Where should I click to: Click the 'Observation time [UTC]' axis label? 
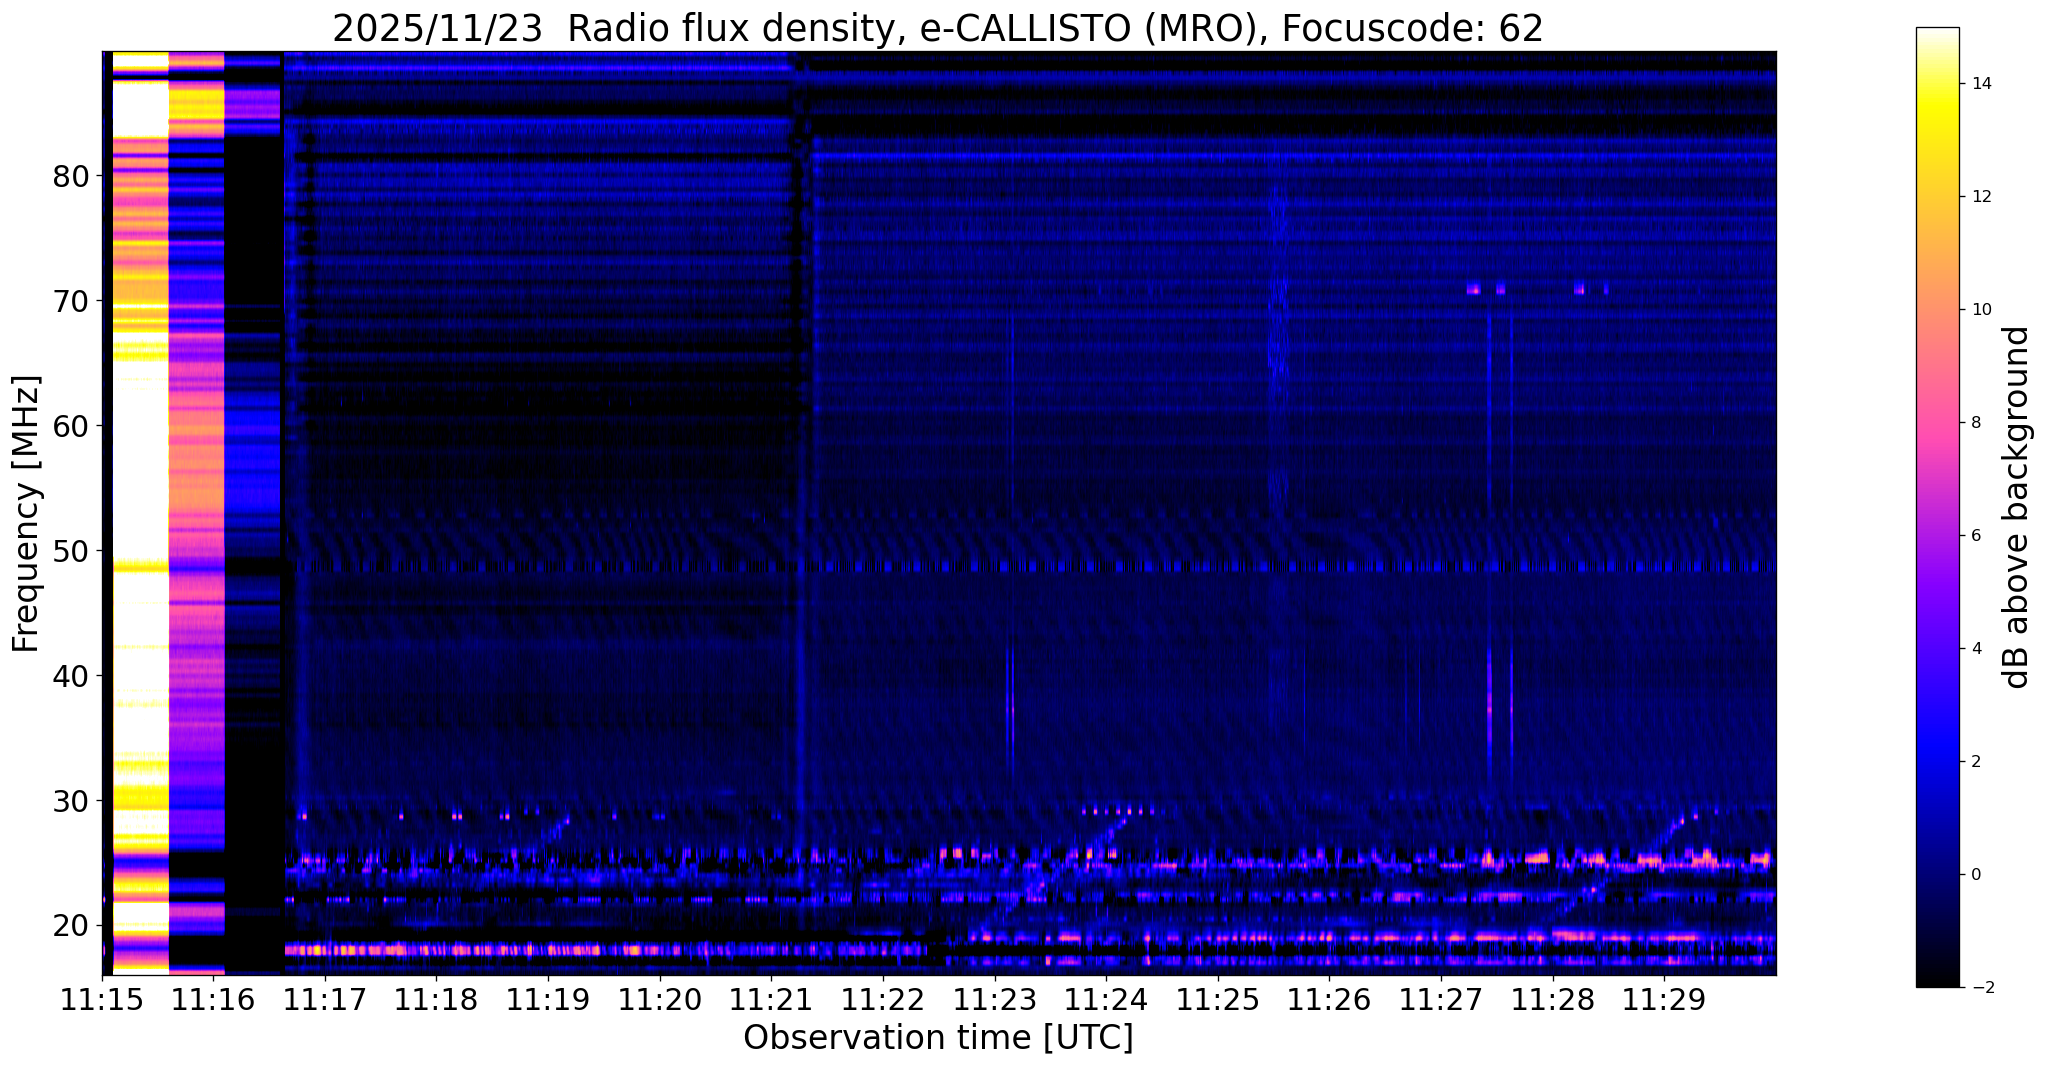pos(938,1038)
